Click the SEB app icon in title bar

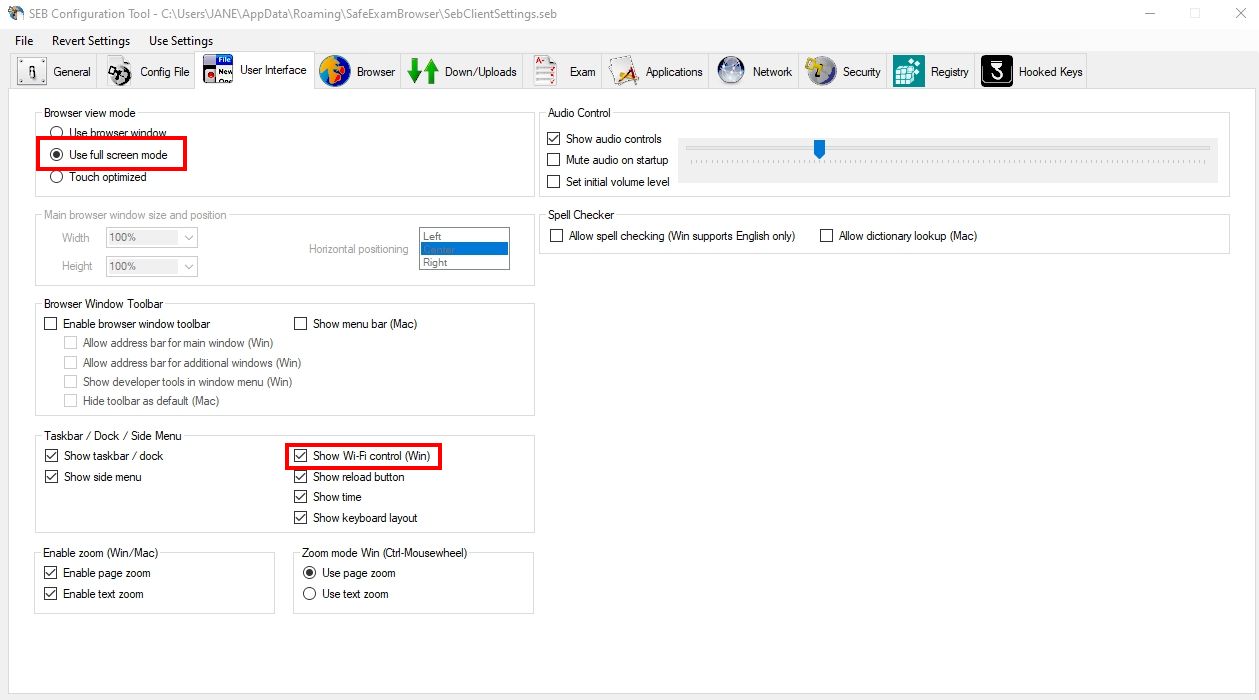[15, 14]
